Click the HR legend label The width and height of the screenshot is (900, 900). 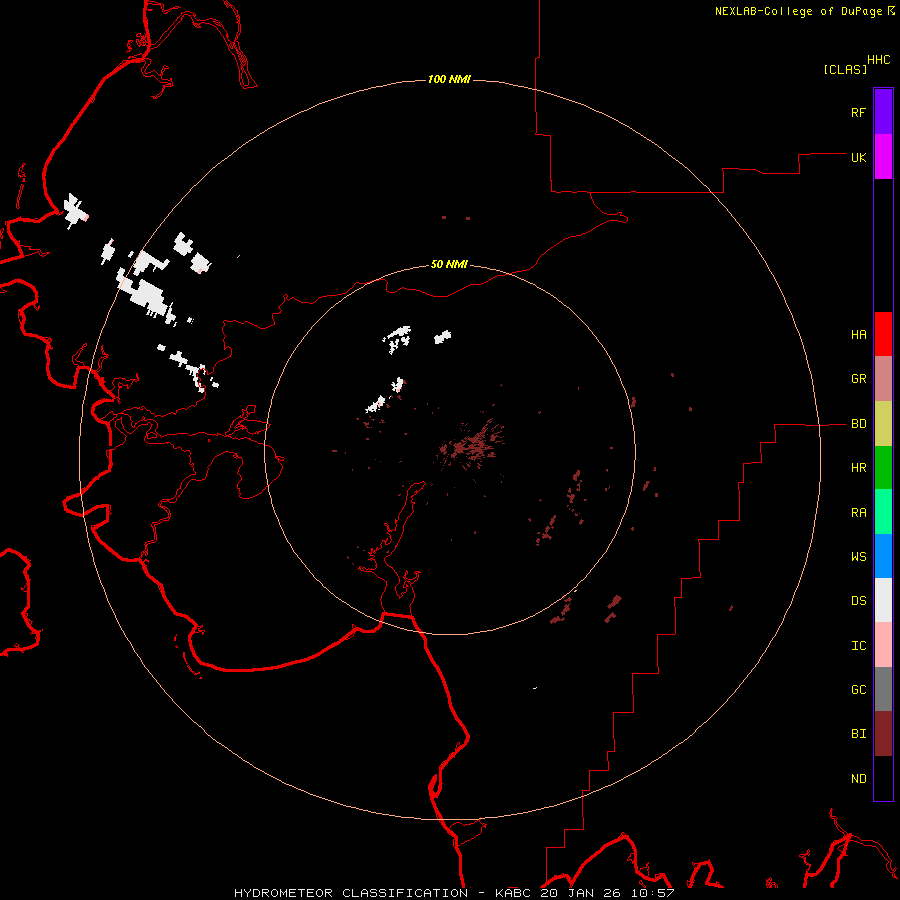point(858,468)
